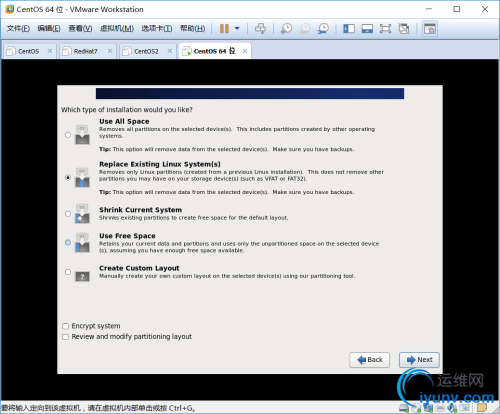Click the Pause virtual machine icon
Viewport: 500px width, 414px height.
pyautogui.click(x=224, y=28)
